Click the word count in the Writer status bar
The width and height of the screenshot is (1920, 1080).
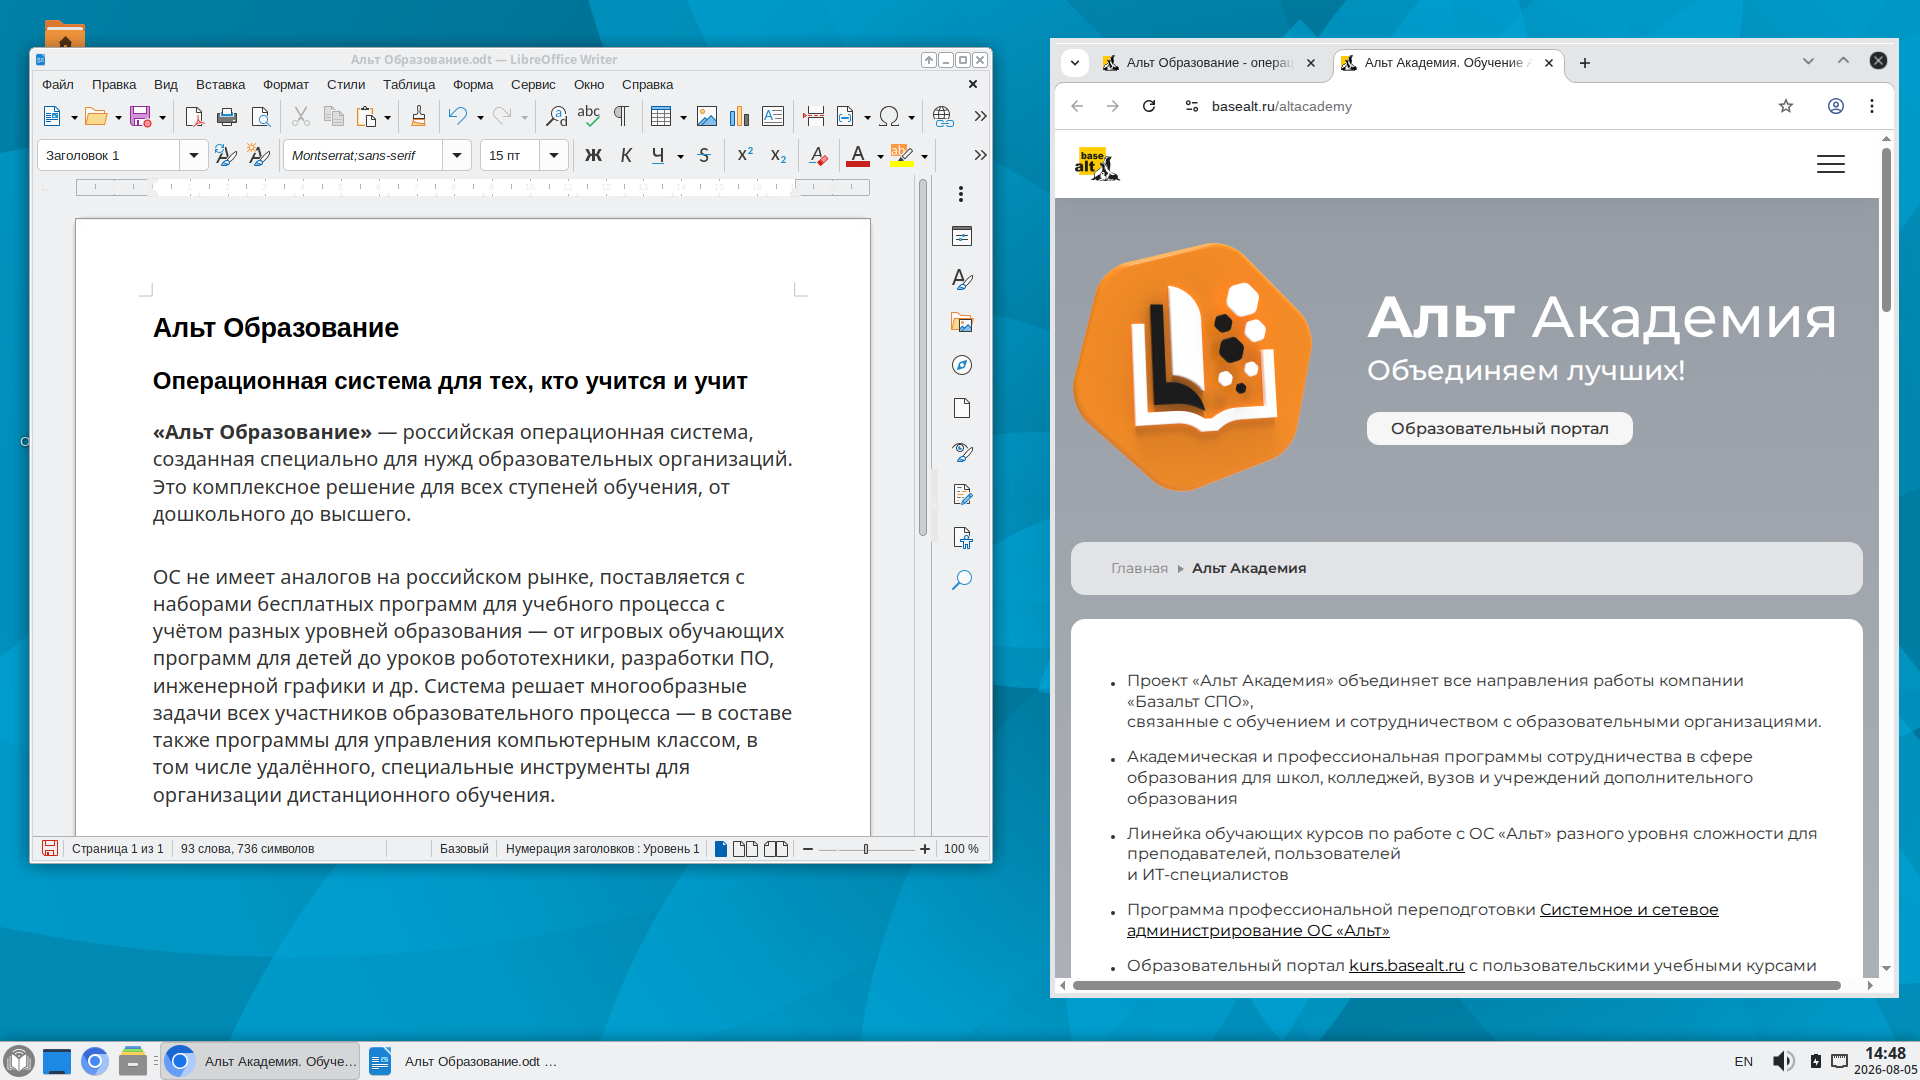click(x=247, y=849)
